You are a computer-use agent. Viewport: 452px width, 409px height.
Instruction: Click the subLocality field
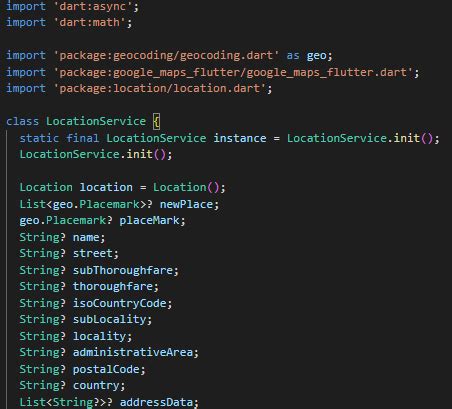(109, 319)
